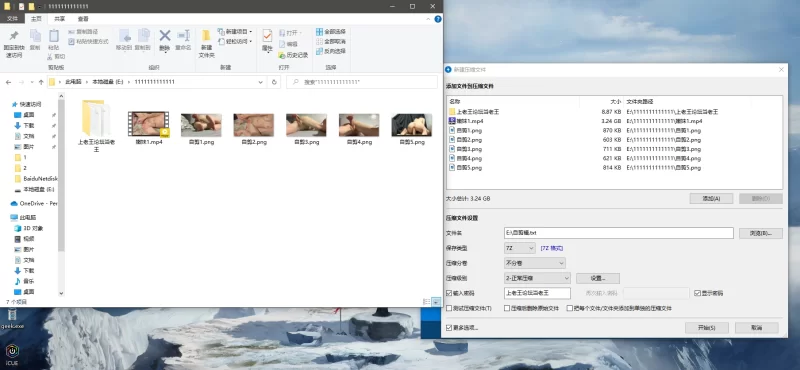Enable the 压缩后删除原始文件 checkbox
Screen dimensions: 800x370
[x=507, y=308]
